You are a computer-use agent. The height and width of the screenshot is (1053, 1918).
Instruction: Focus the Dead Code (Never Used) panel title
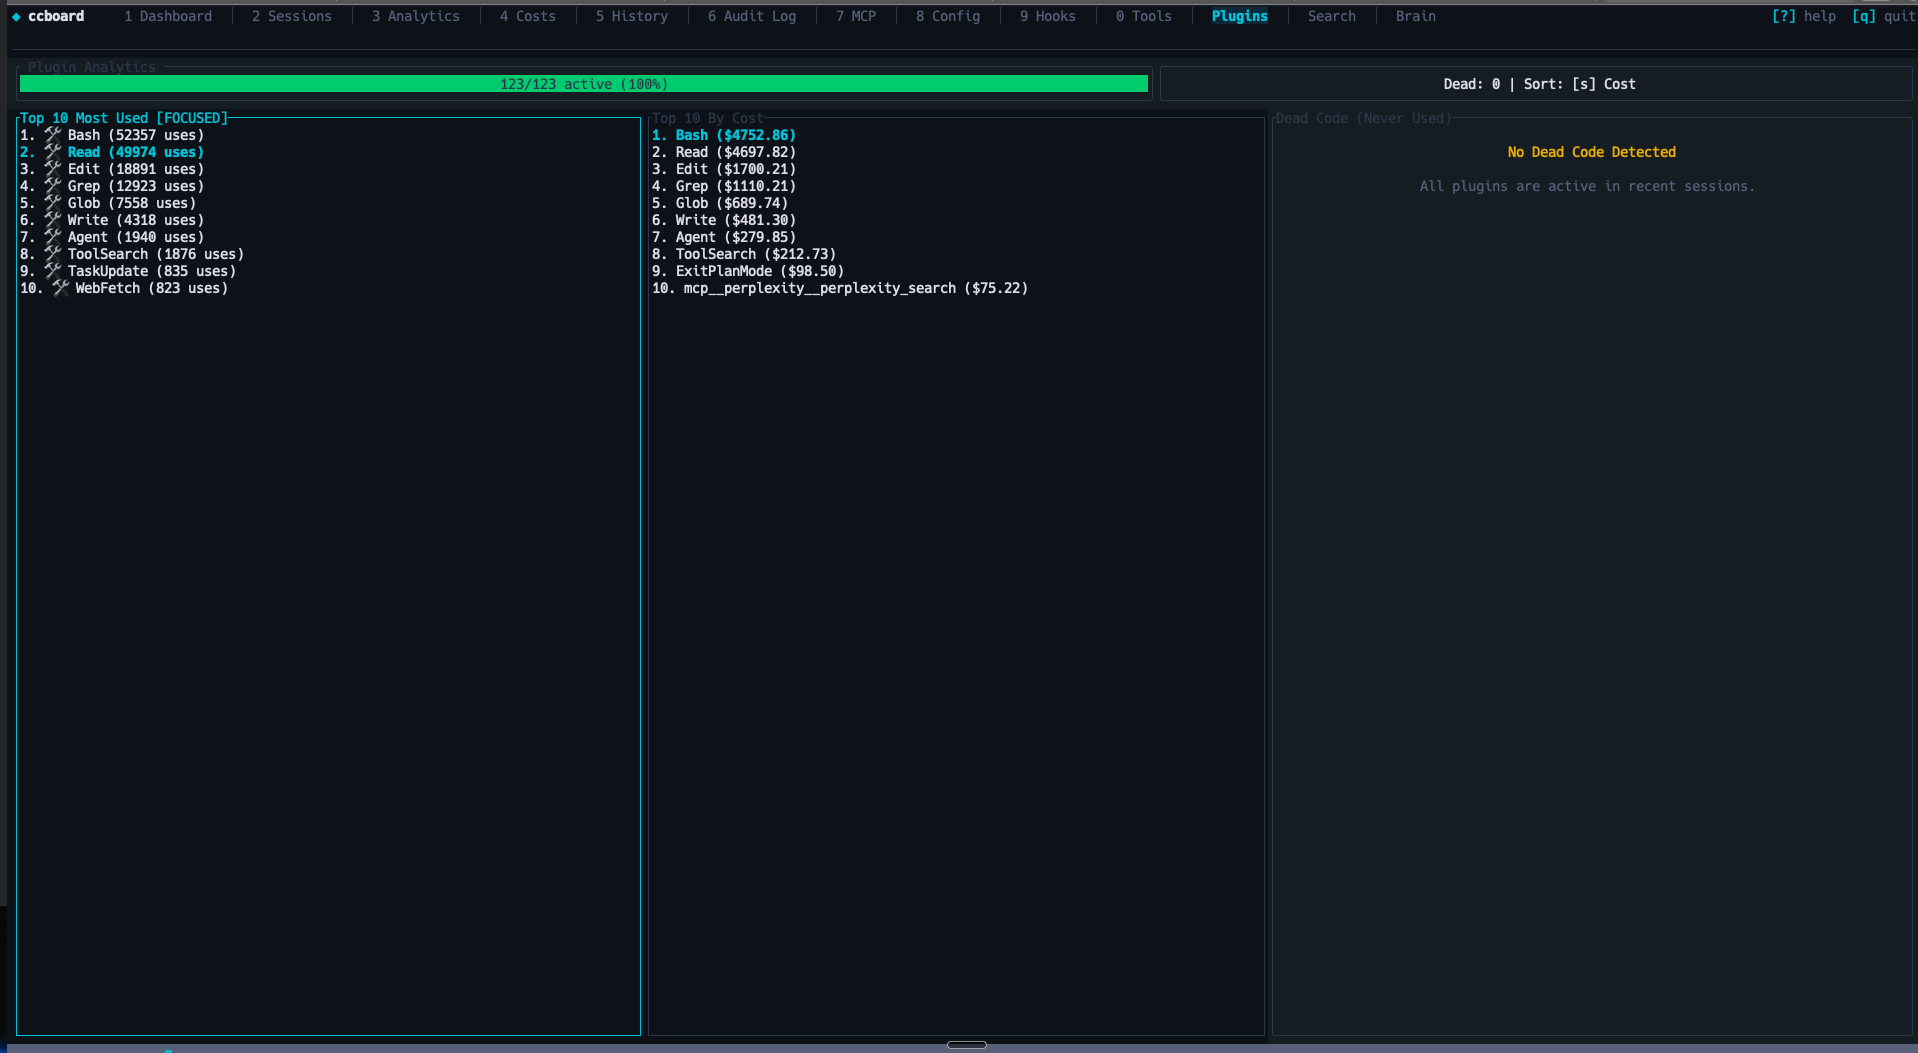[1364, 118]
